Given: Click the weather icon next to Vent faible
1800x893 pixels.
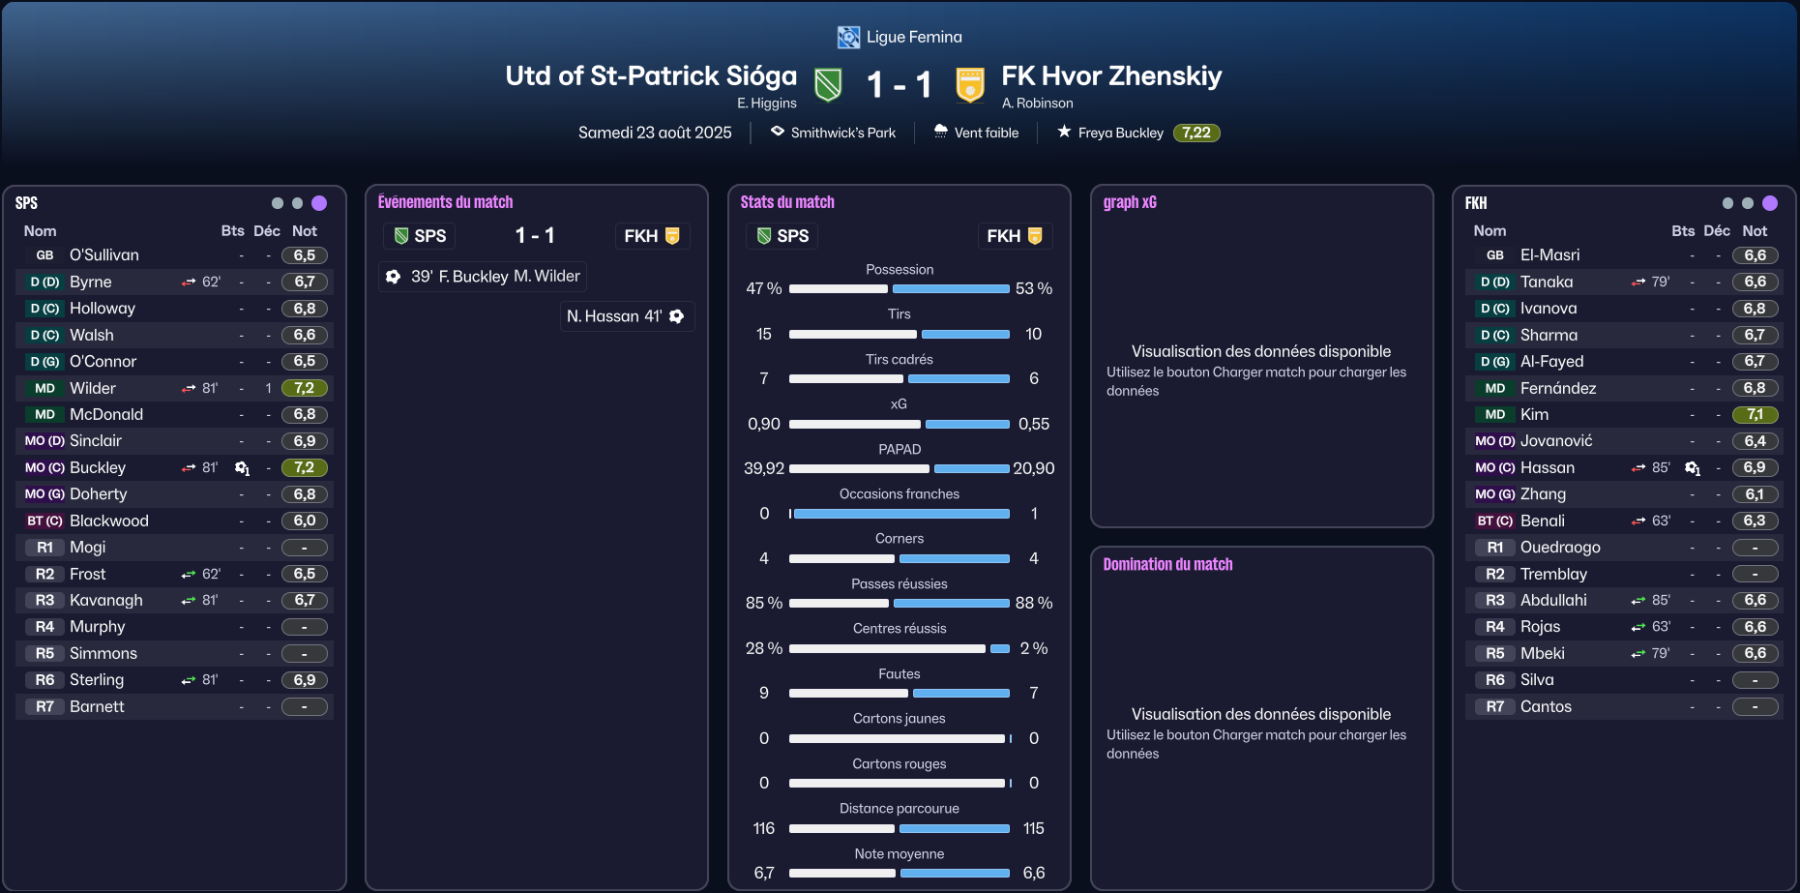Looking at the screenshot, I should (x=941, y=132).
